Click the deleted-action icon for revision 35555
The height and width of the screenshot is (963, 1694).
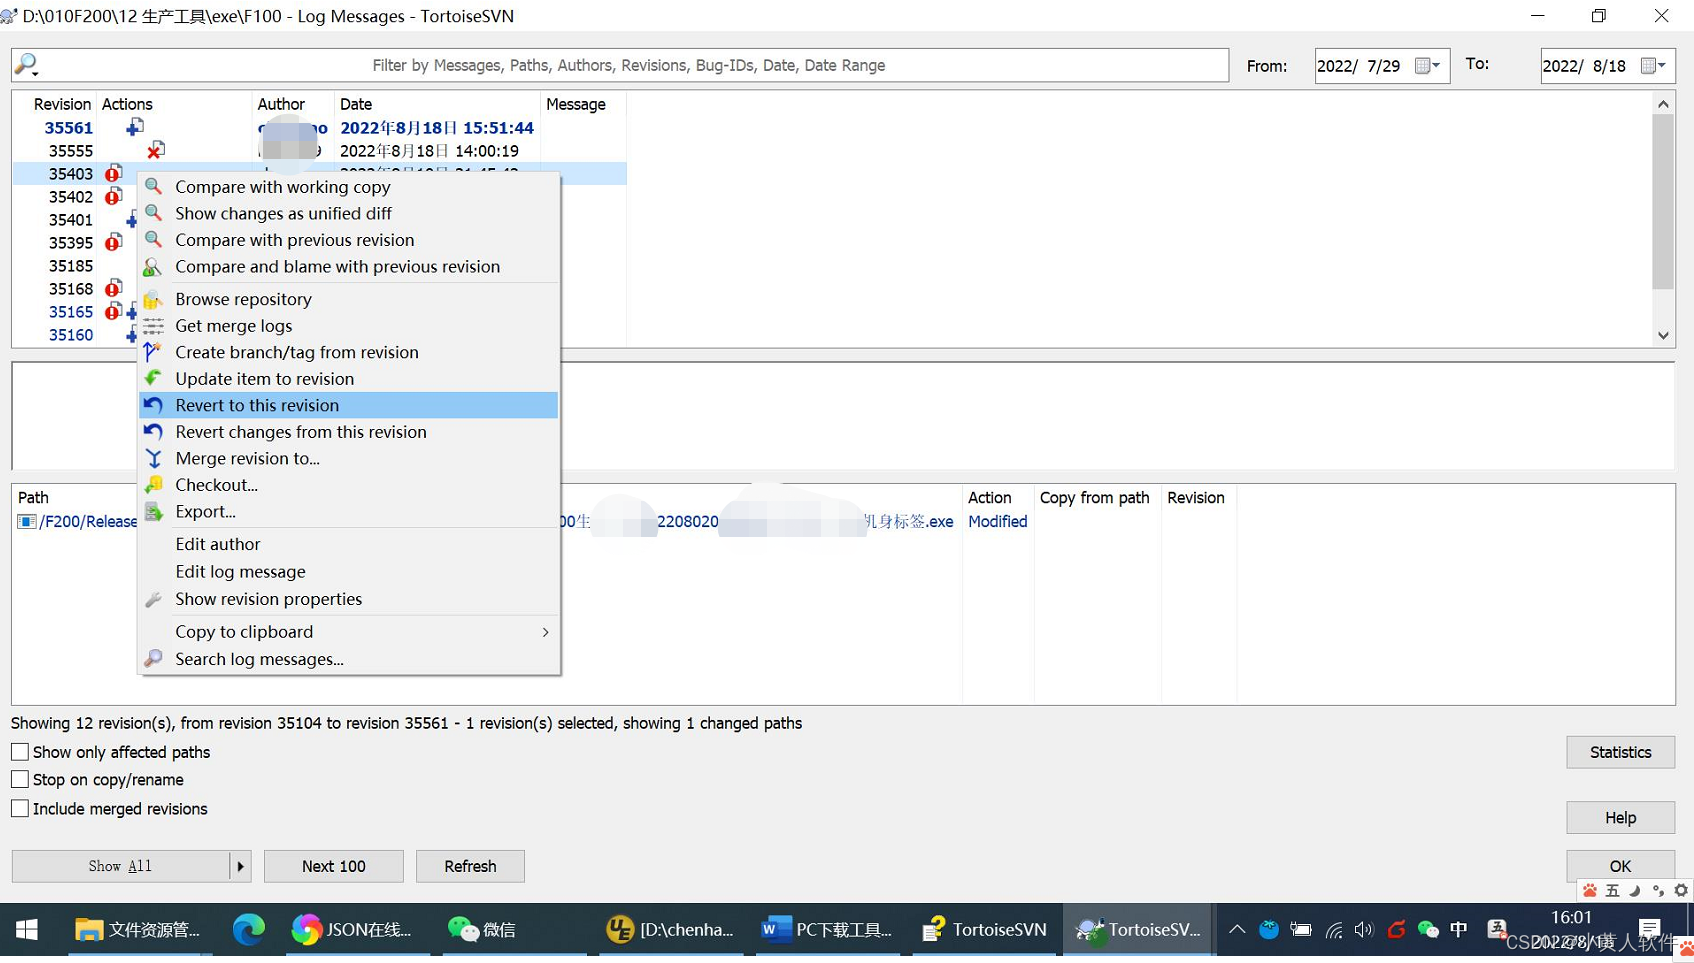156,150
